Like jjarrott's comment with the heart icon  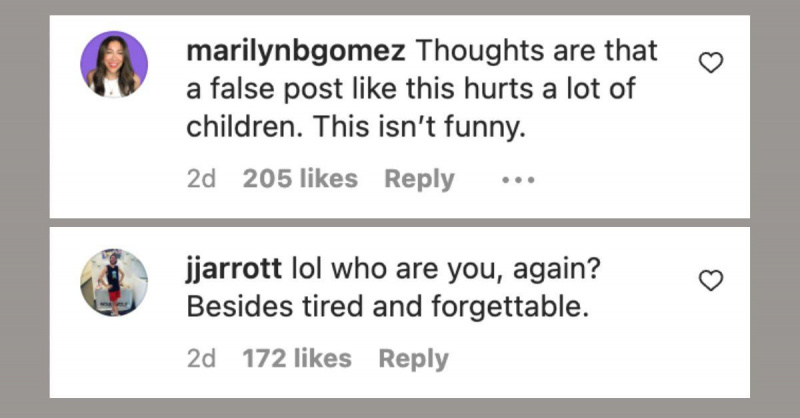pyautogui.click(x=711, y=281)
